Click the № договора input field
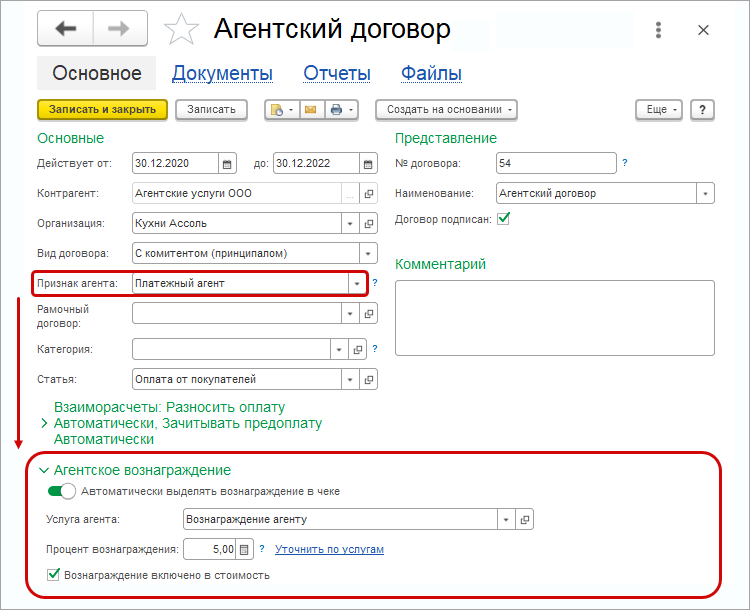 click(556, 164)
